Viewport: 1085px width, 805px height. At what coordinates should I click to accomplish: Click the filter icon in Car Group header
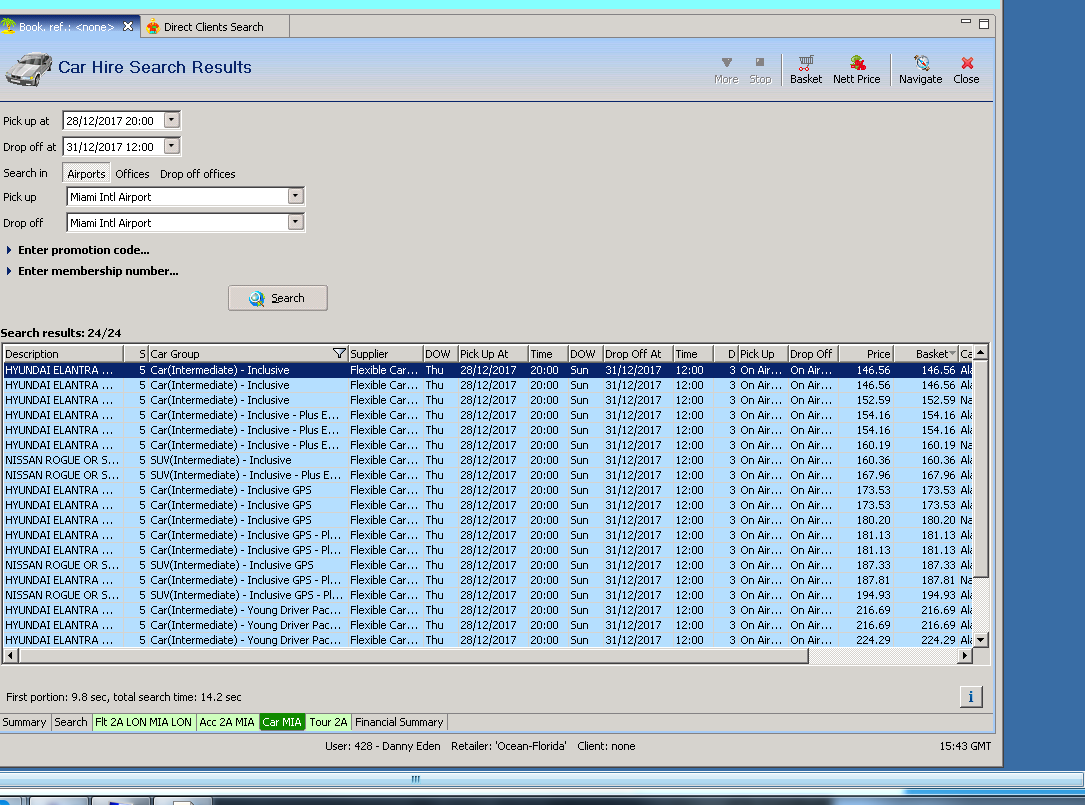pos(339,354)
